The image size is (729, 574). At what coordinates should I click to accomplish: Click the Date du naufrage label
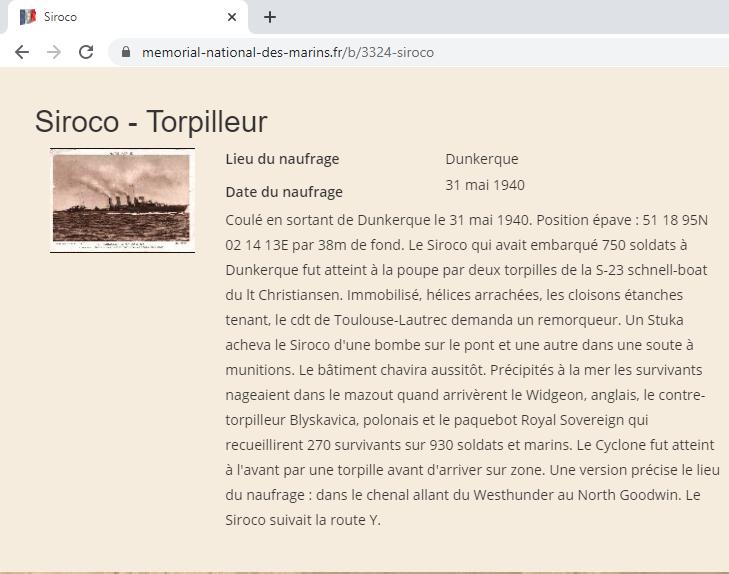pos(284,192)
